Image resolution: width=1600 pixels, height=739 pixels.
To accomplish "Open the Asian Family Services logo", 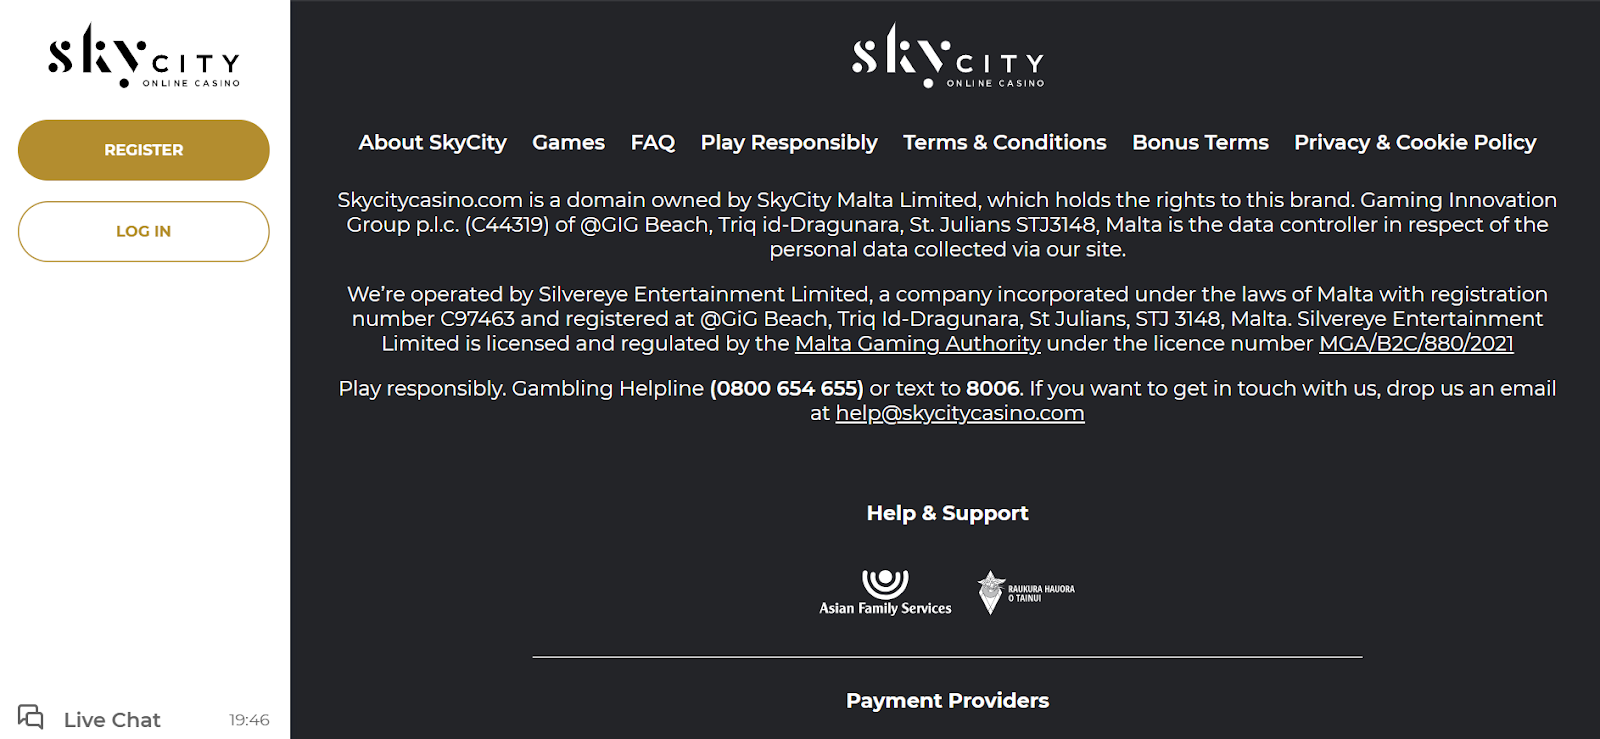I will (885, 592).
